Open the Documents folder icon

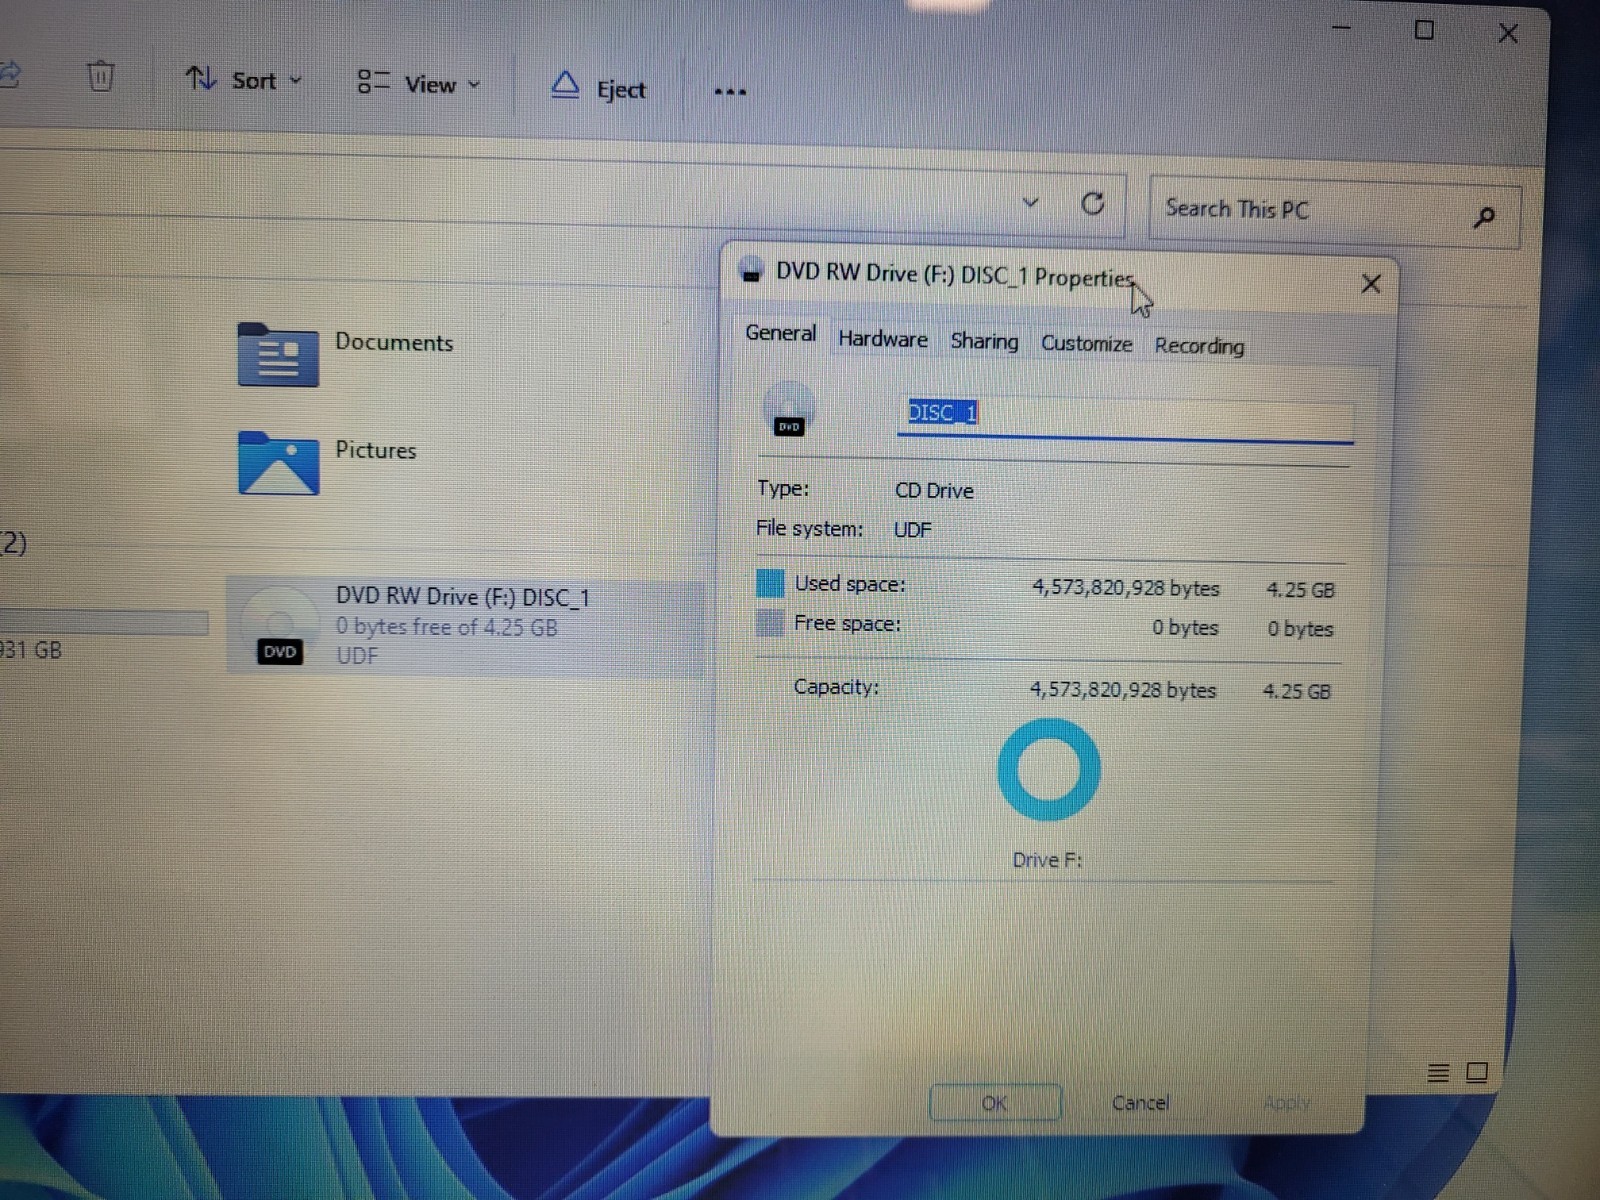pos(278,354)
